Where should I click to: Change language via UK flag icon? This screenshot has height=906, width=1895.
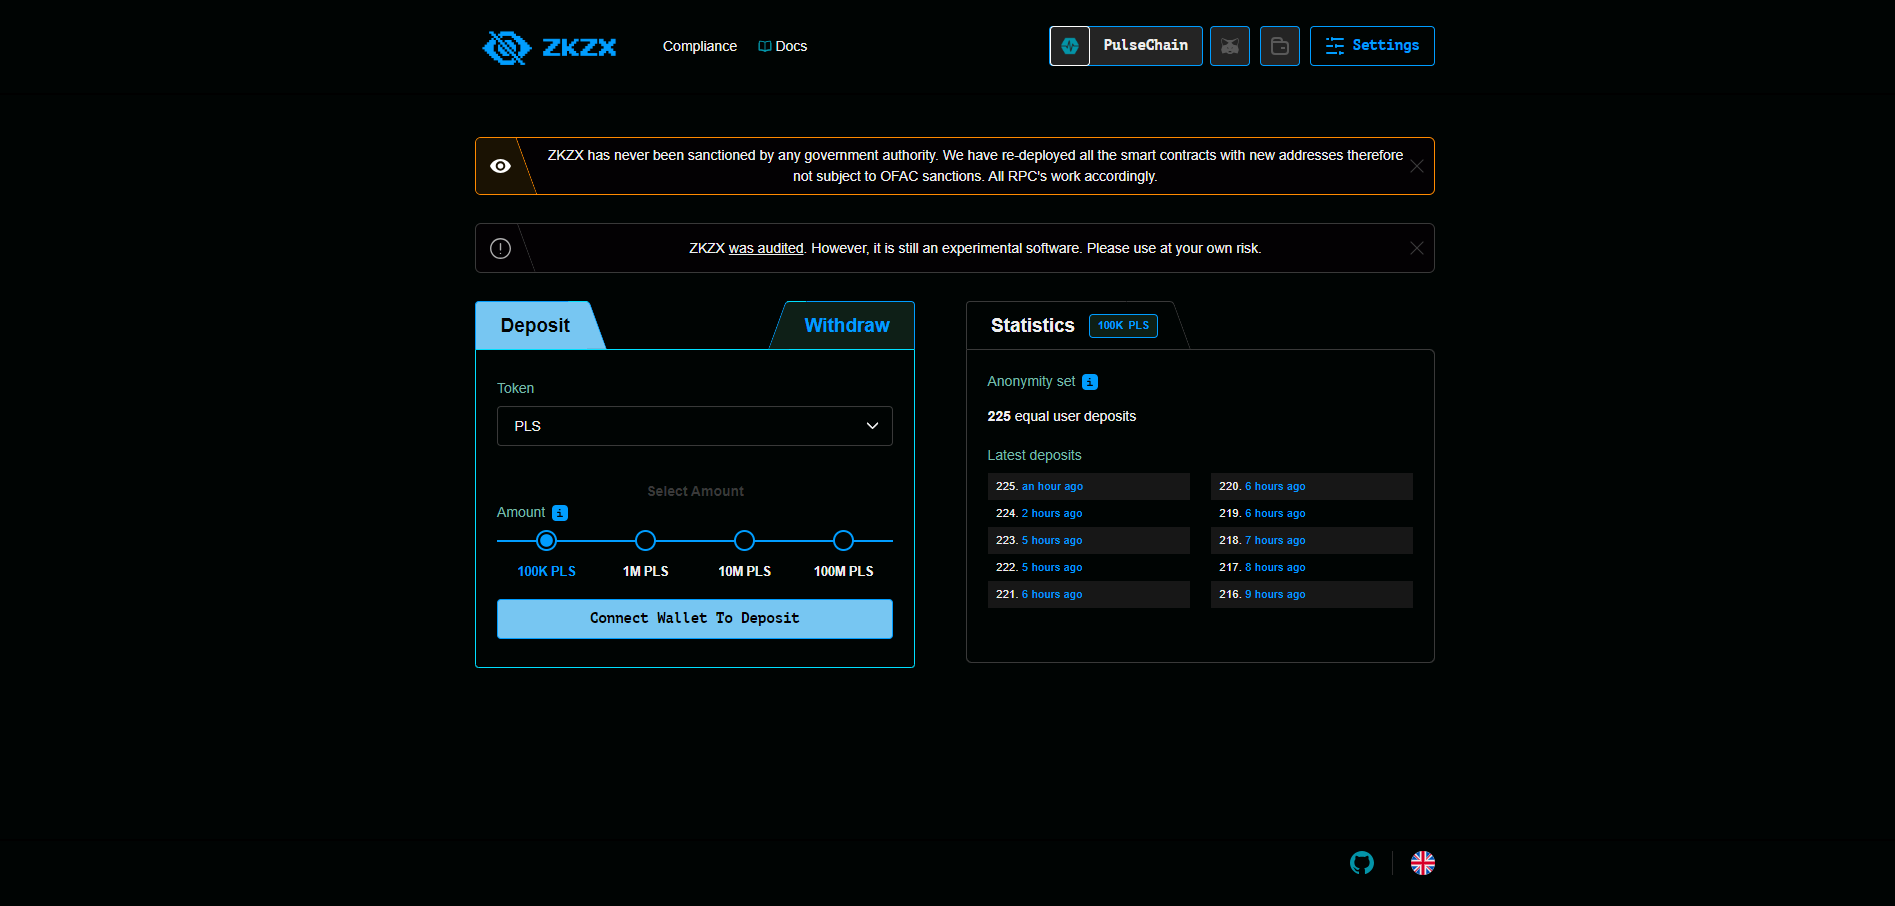1423,863
